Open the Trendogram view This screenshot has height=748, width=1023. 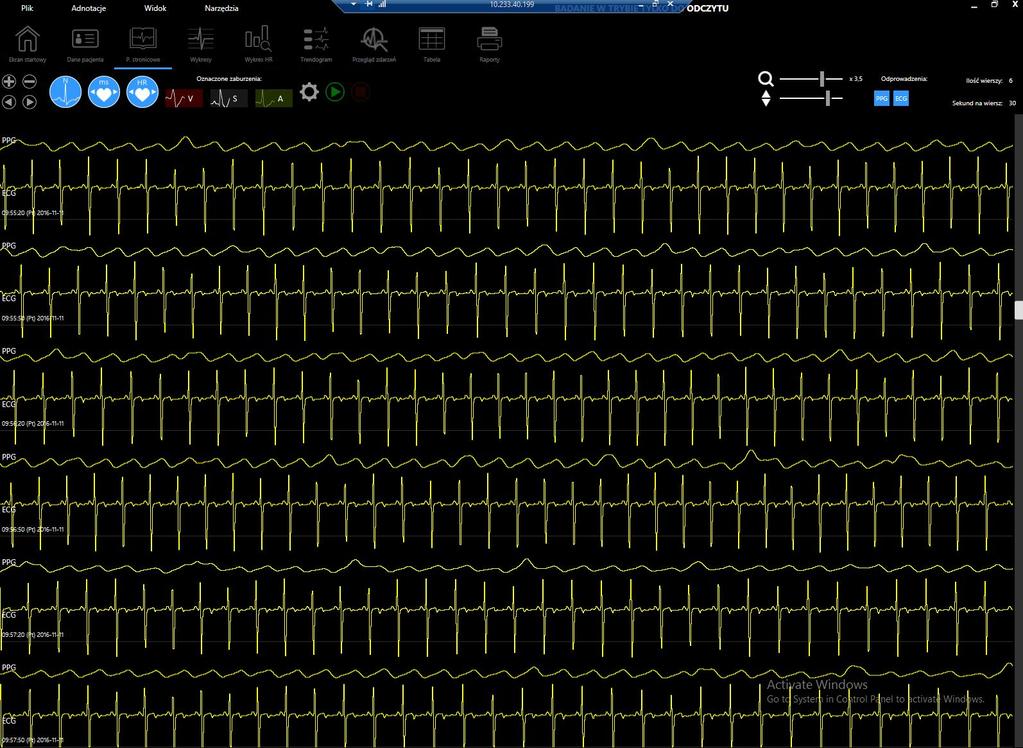click(x=316, y=44)
